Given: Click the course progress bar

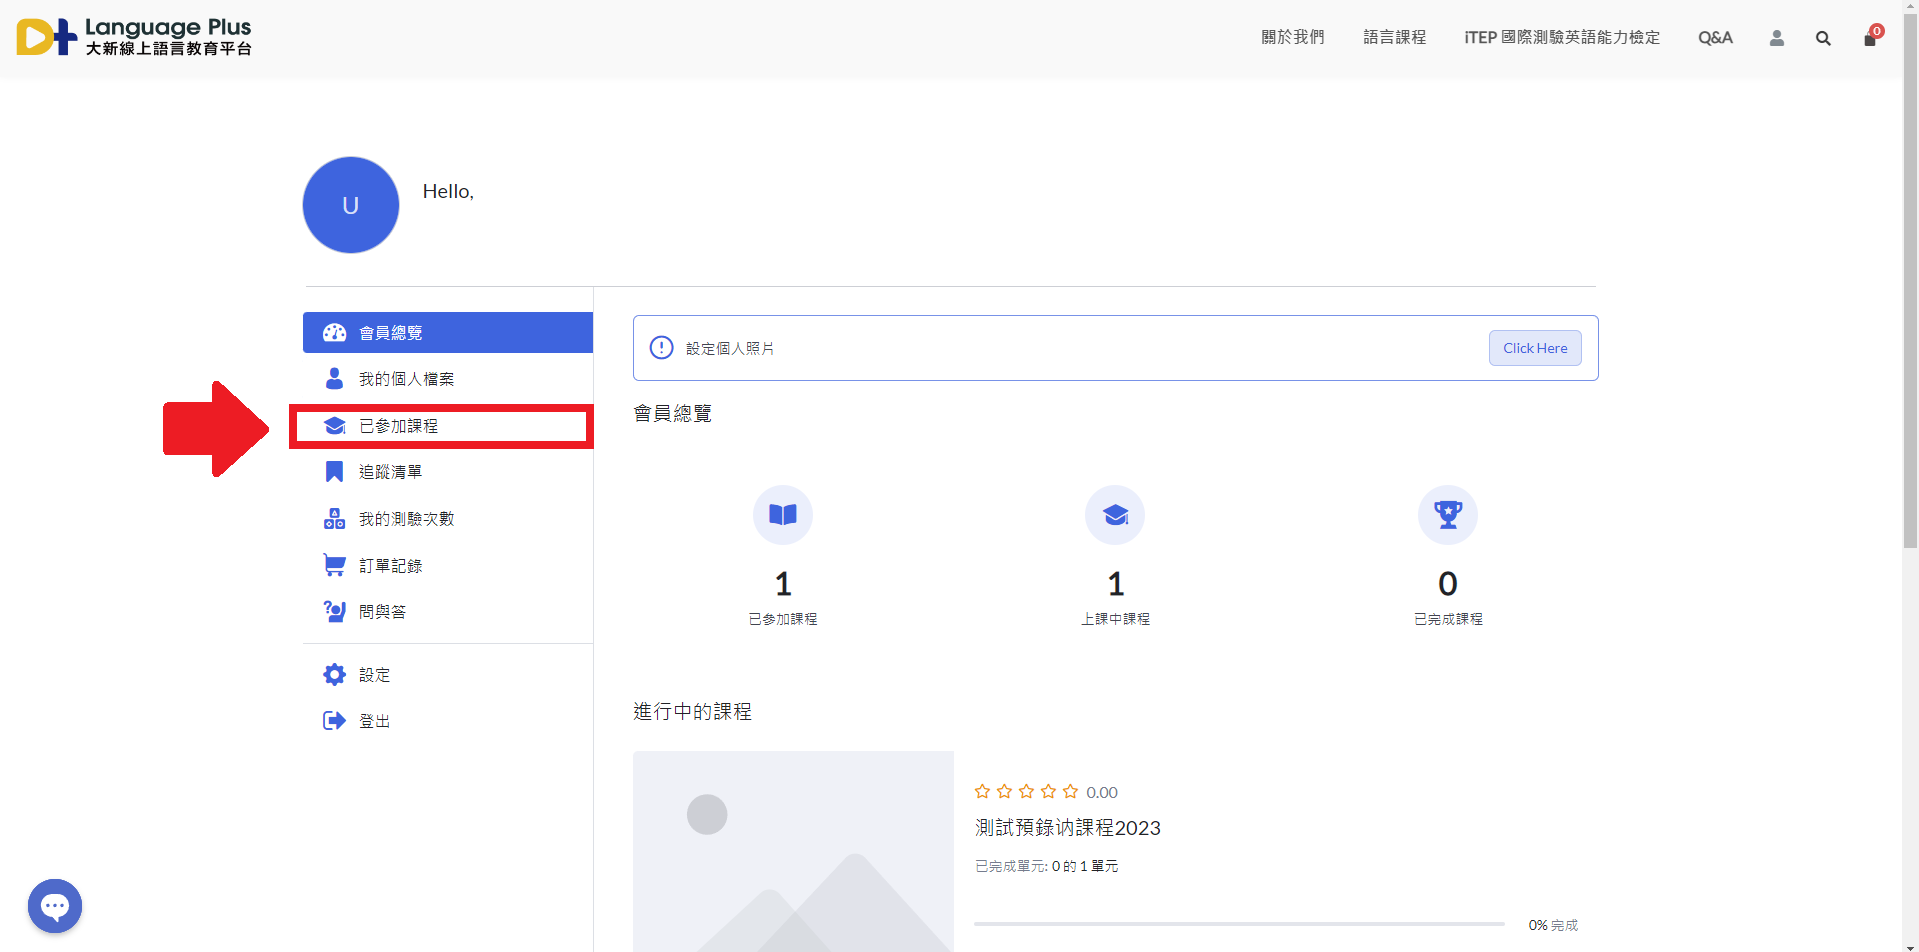Looking at the screenshot, I should (x=1238, y=924).
